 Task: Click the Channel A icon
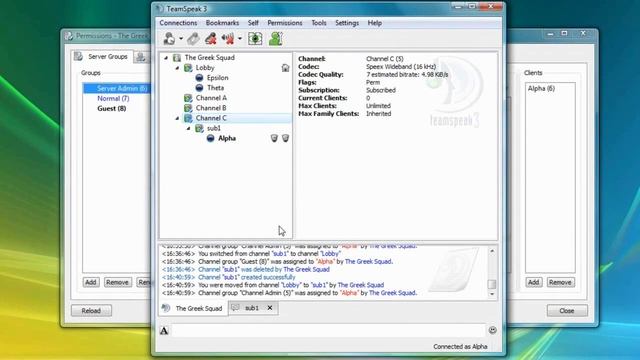[x=188, y=98]
